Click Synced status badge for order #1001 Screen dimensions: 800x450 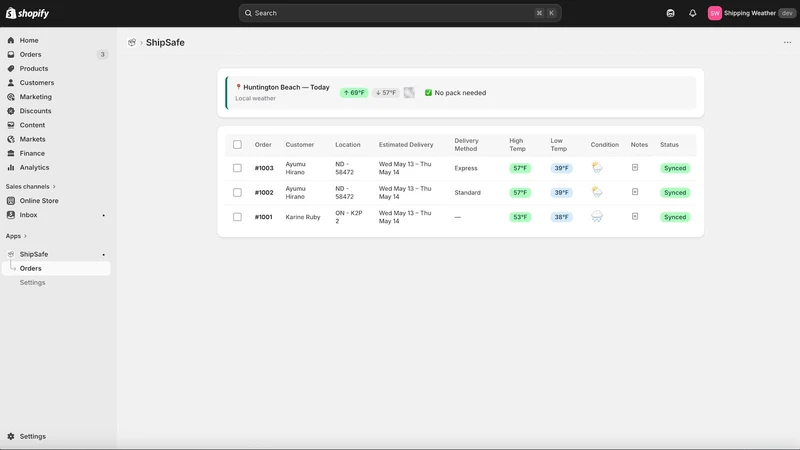[x=674, y=217]
